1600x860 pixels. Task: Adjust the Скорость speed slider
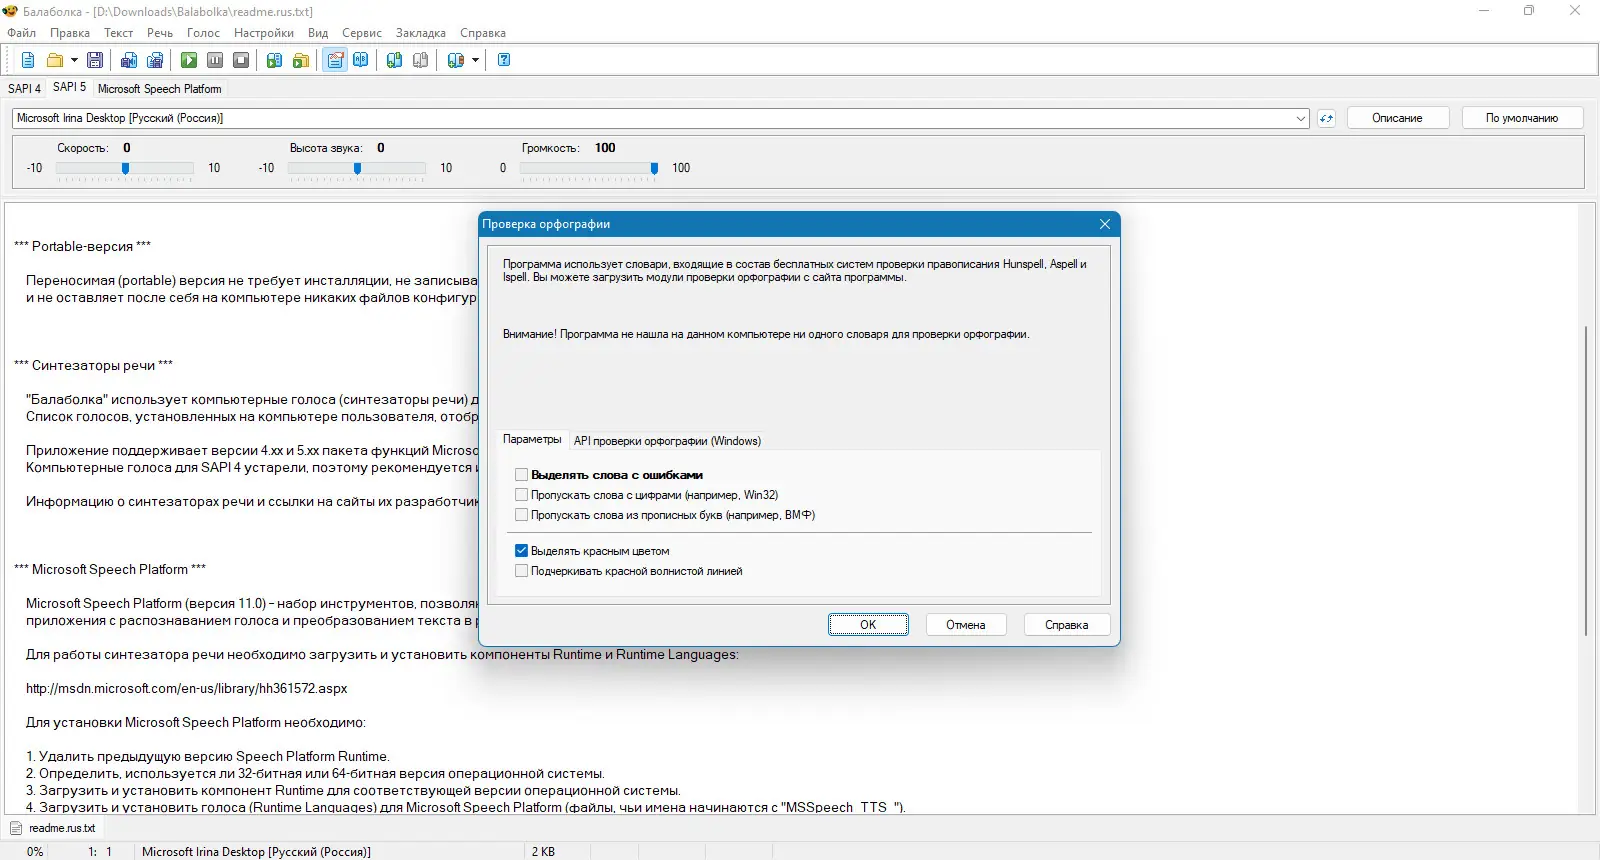[x=125, y=169]
